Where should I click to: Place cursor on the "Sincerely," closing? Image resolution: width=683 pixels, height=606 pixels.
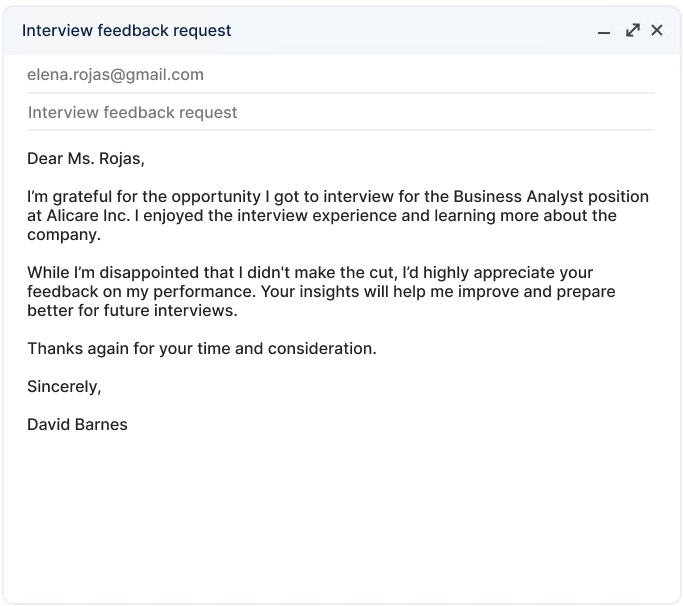[x=64, y=386]
